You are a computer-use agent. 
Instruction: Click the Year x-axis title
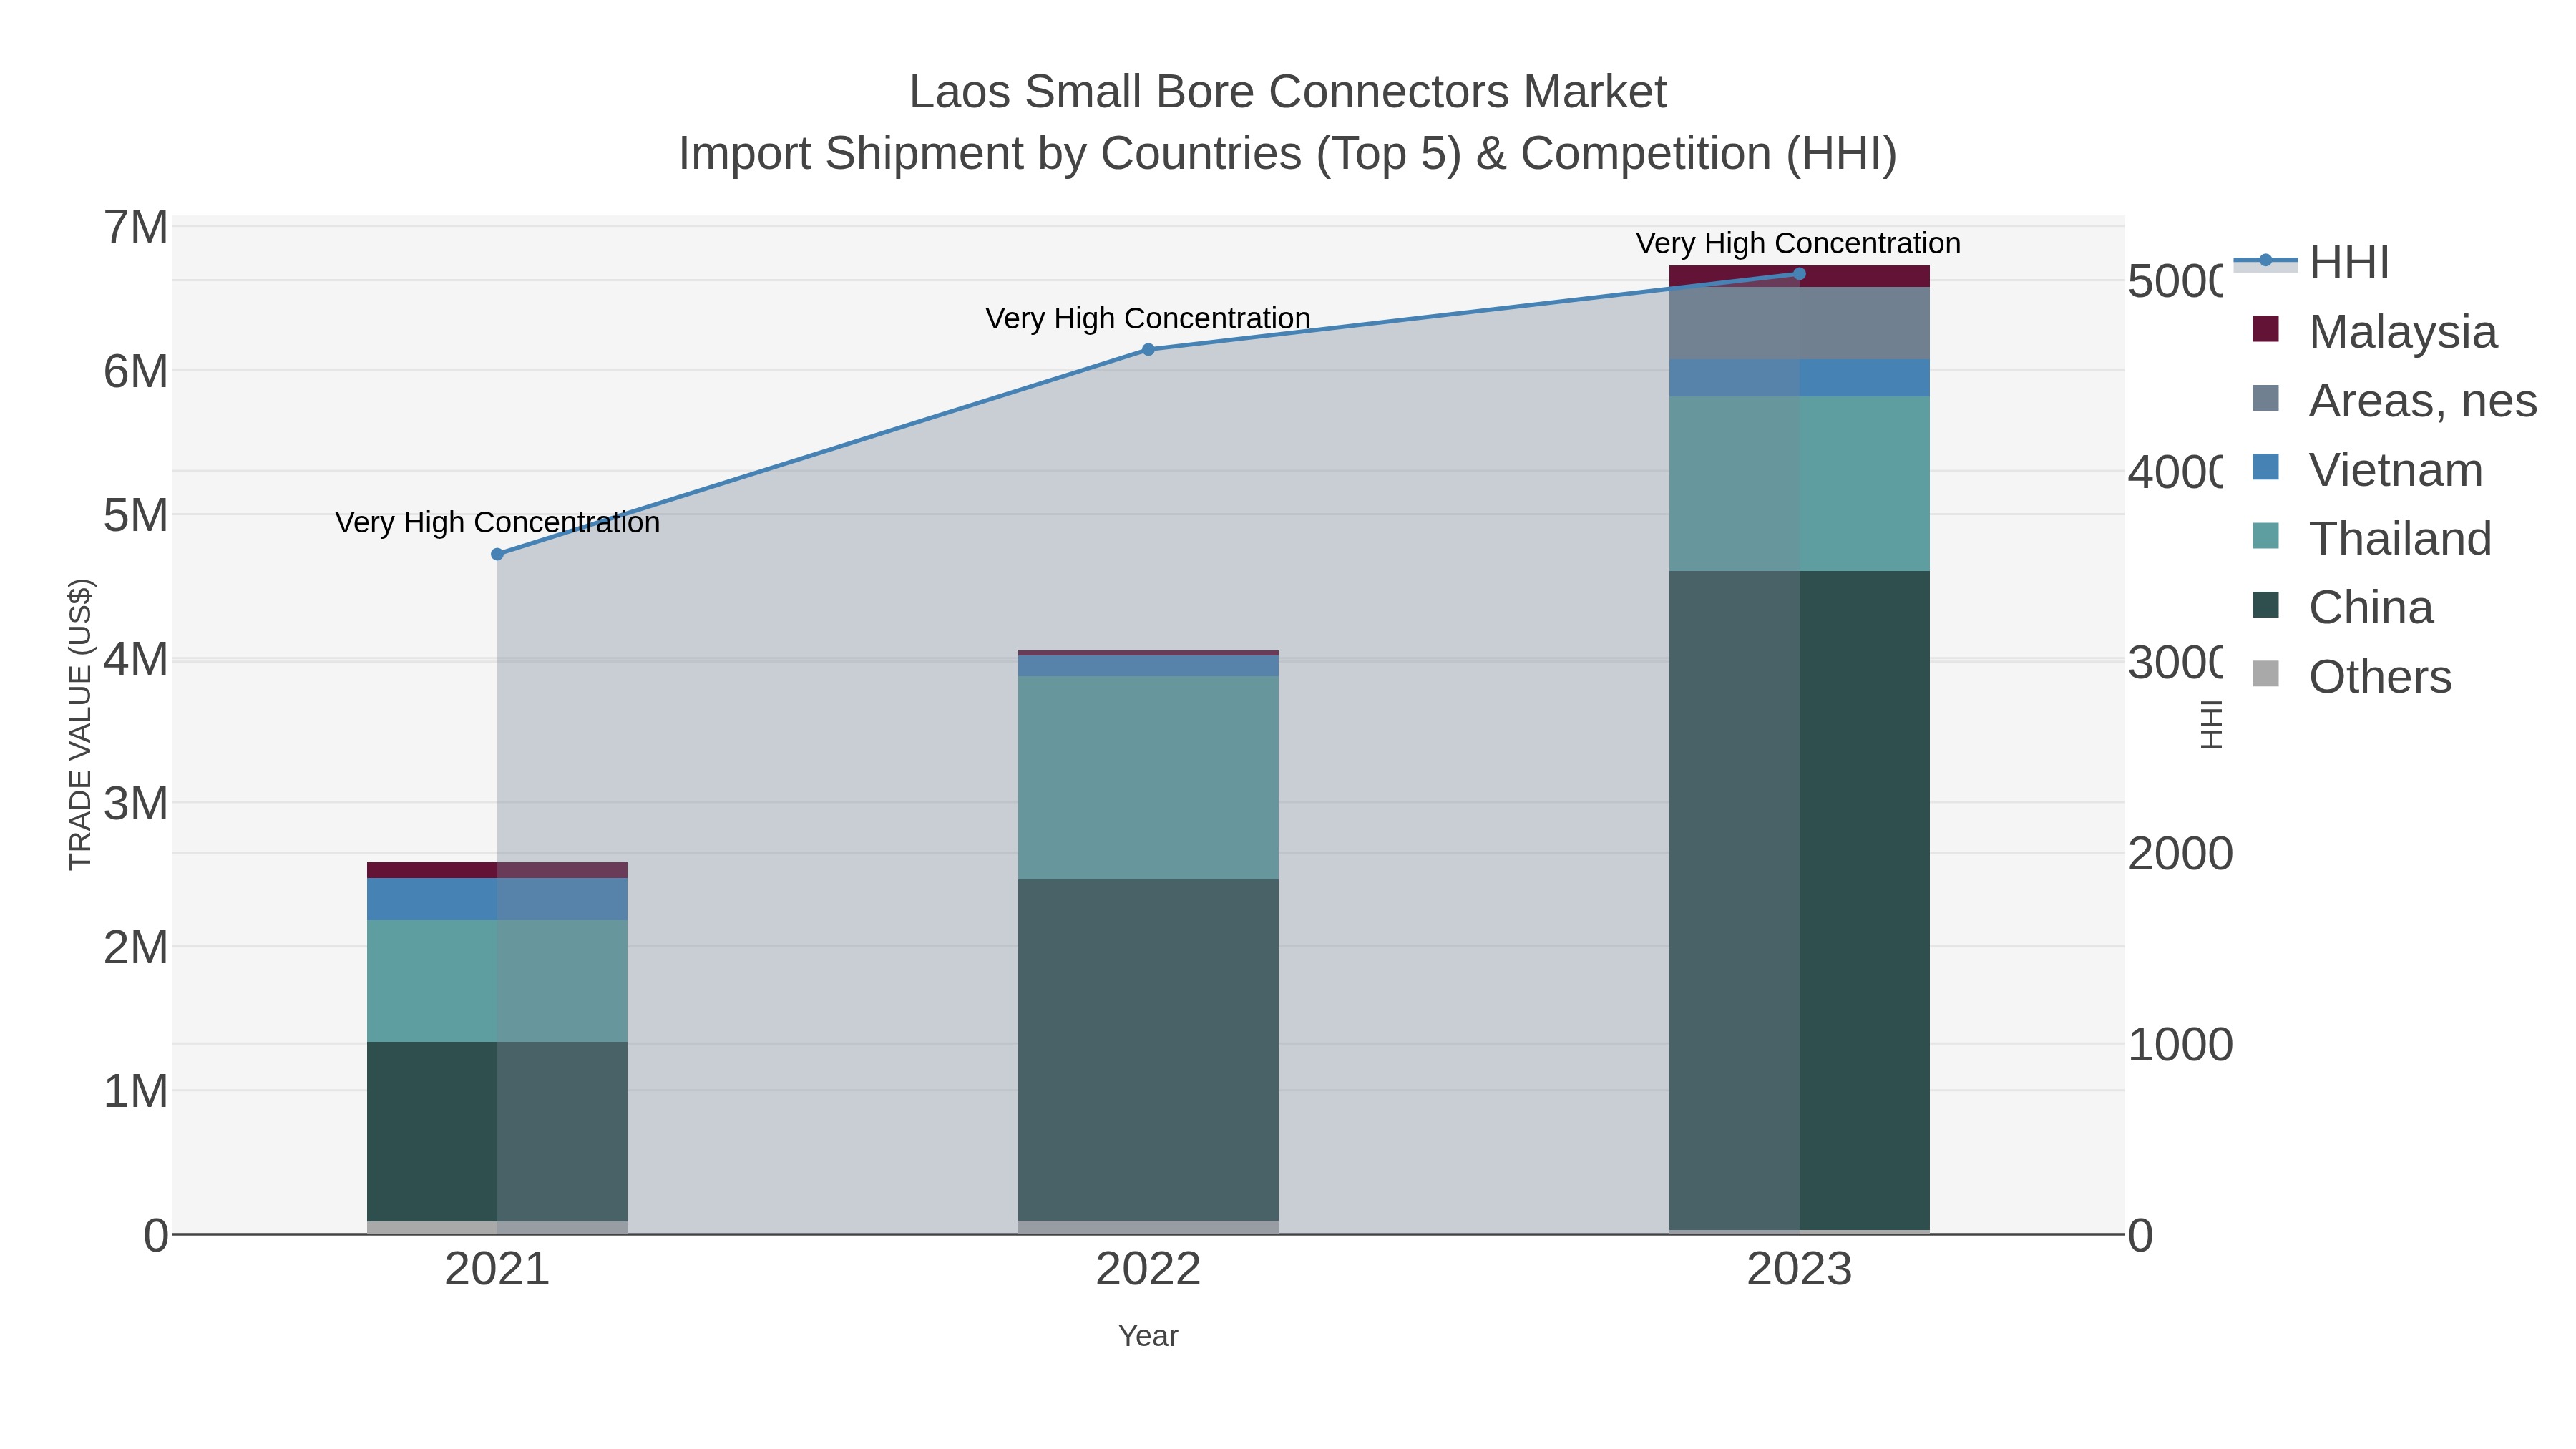pyautogui.click(x=1148, y=1336)
